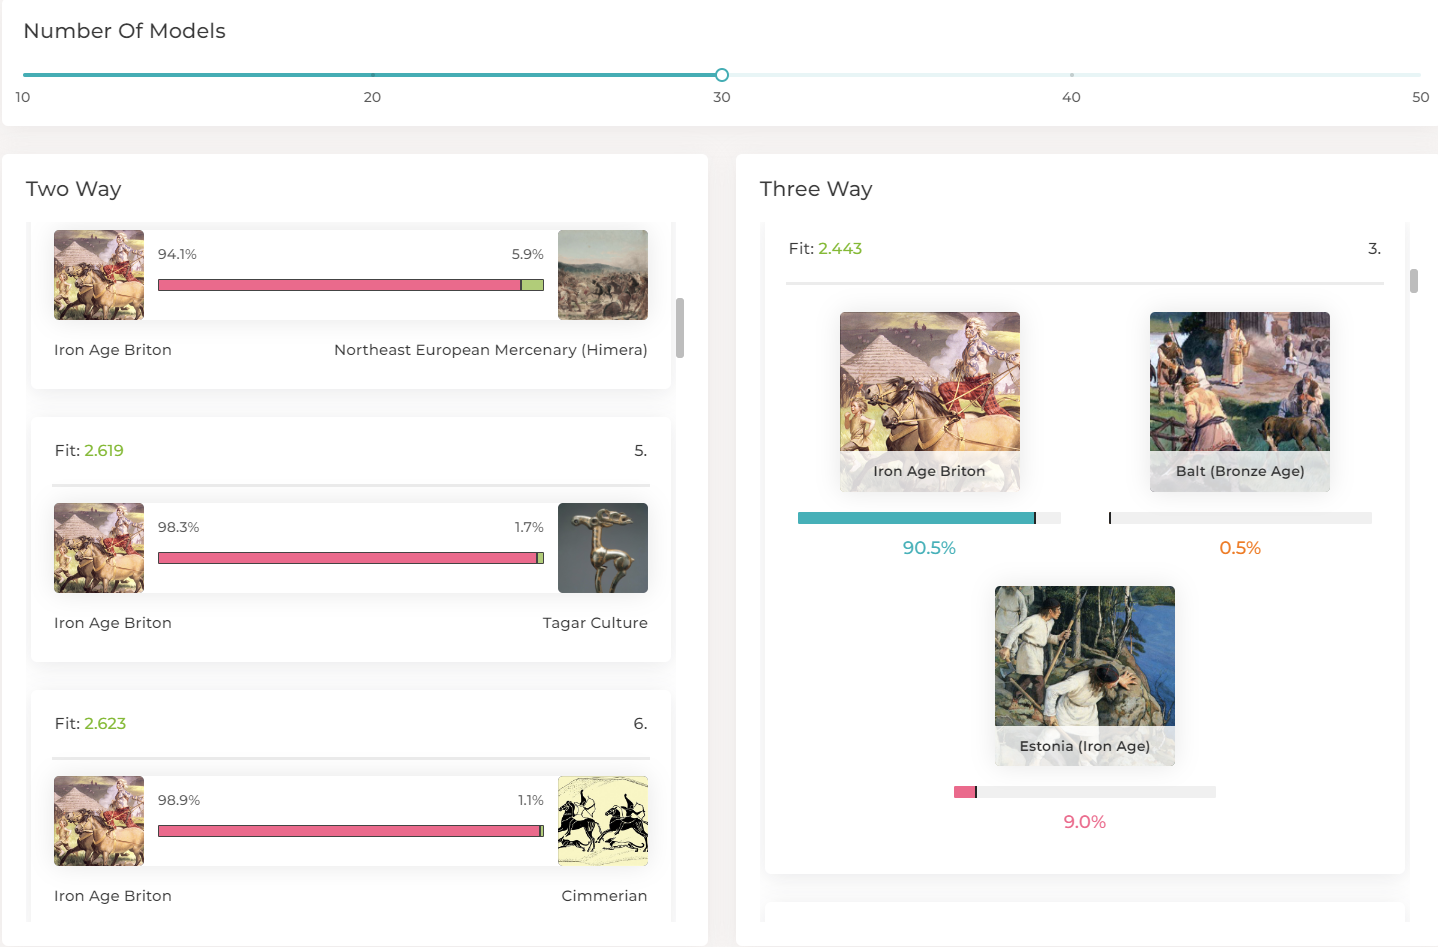Open the Estonia (Iron Age) image card
This screenshot has height=947, width=1438.
[1085, 676]
